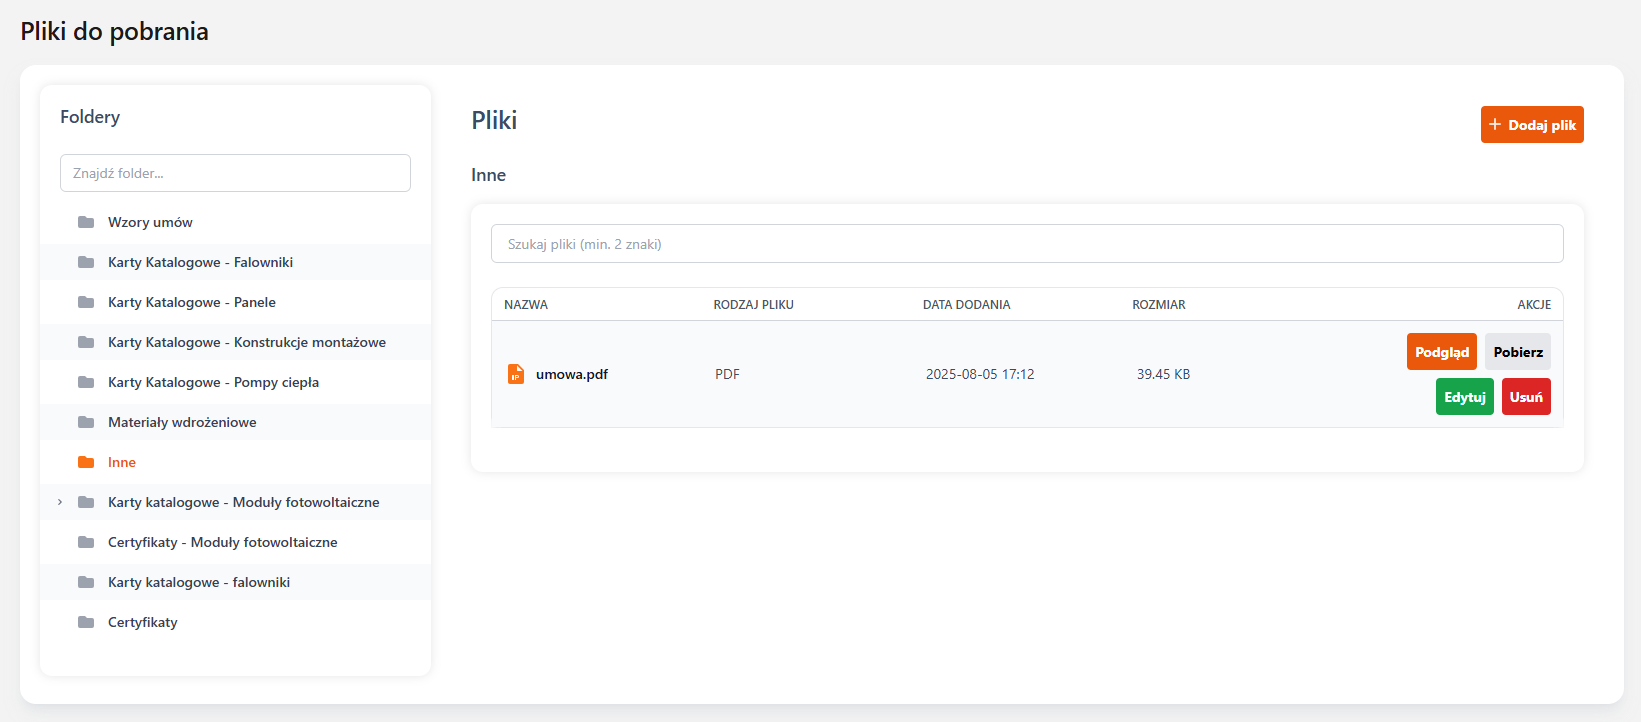Click folder icon for Karty Katalogowe - Panele

(x=86, y=302)
